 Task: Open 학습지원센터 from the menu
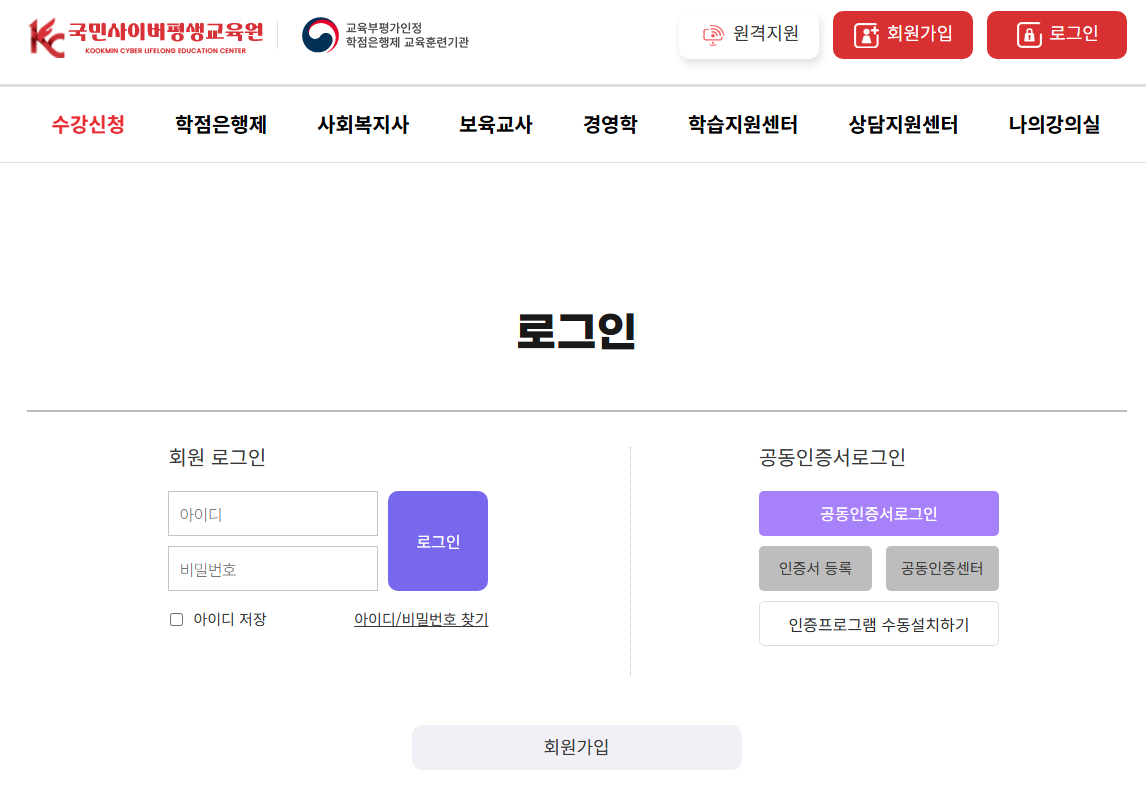click(740, 124)
